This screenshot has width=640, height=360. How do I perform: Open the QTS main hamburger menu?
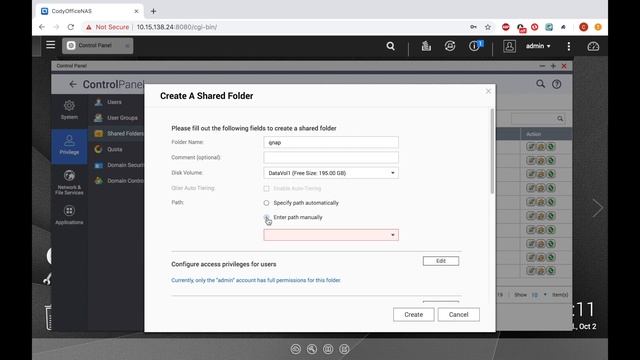point(51,45)
